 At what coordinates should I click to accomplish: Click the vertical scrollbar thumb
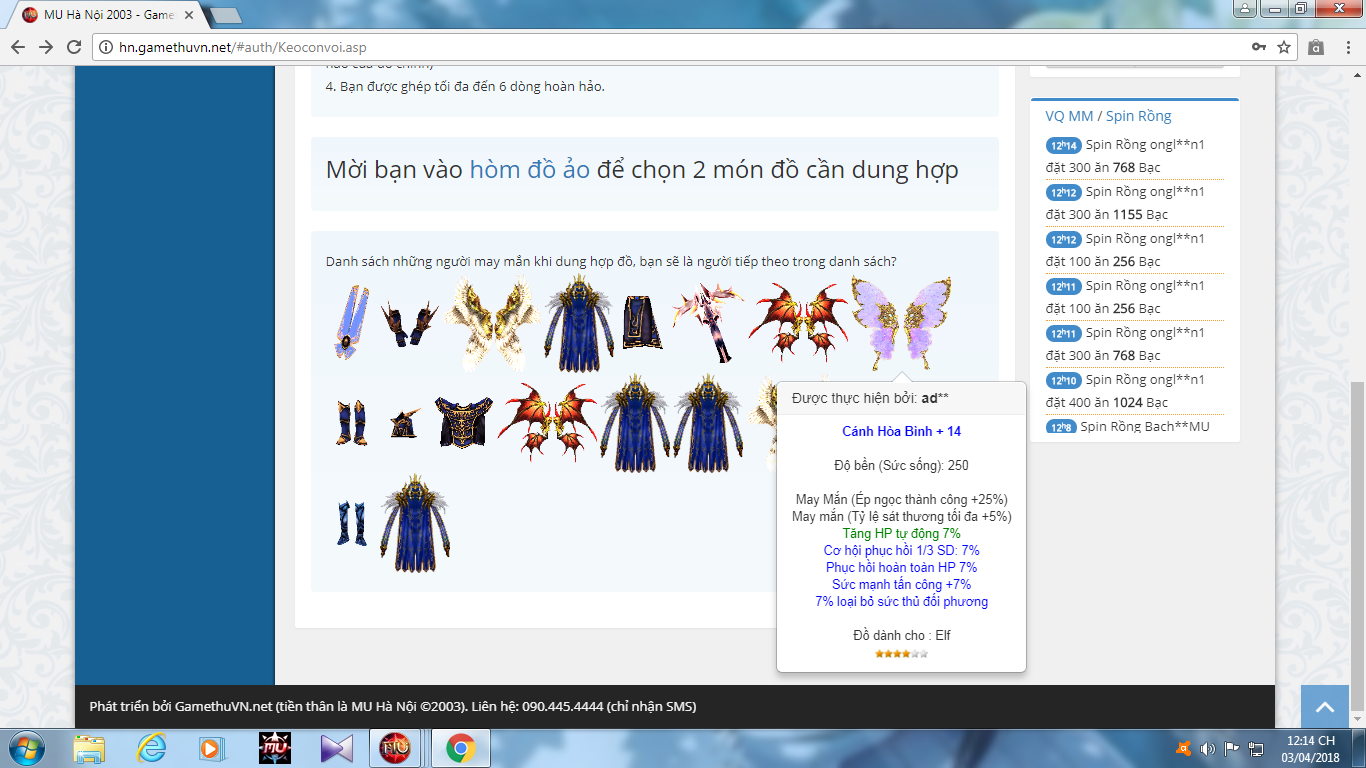[x=1357, y=548]
